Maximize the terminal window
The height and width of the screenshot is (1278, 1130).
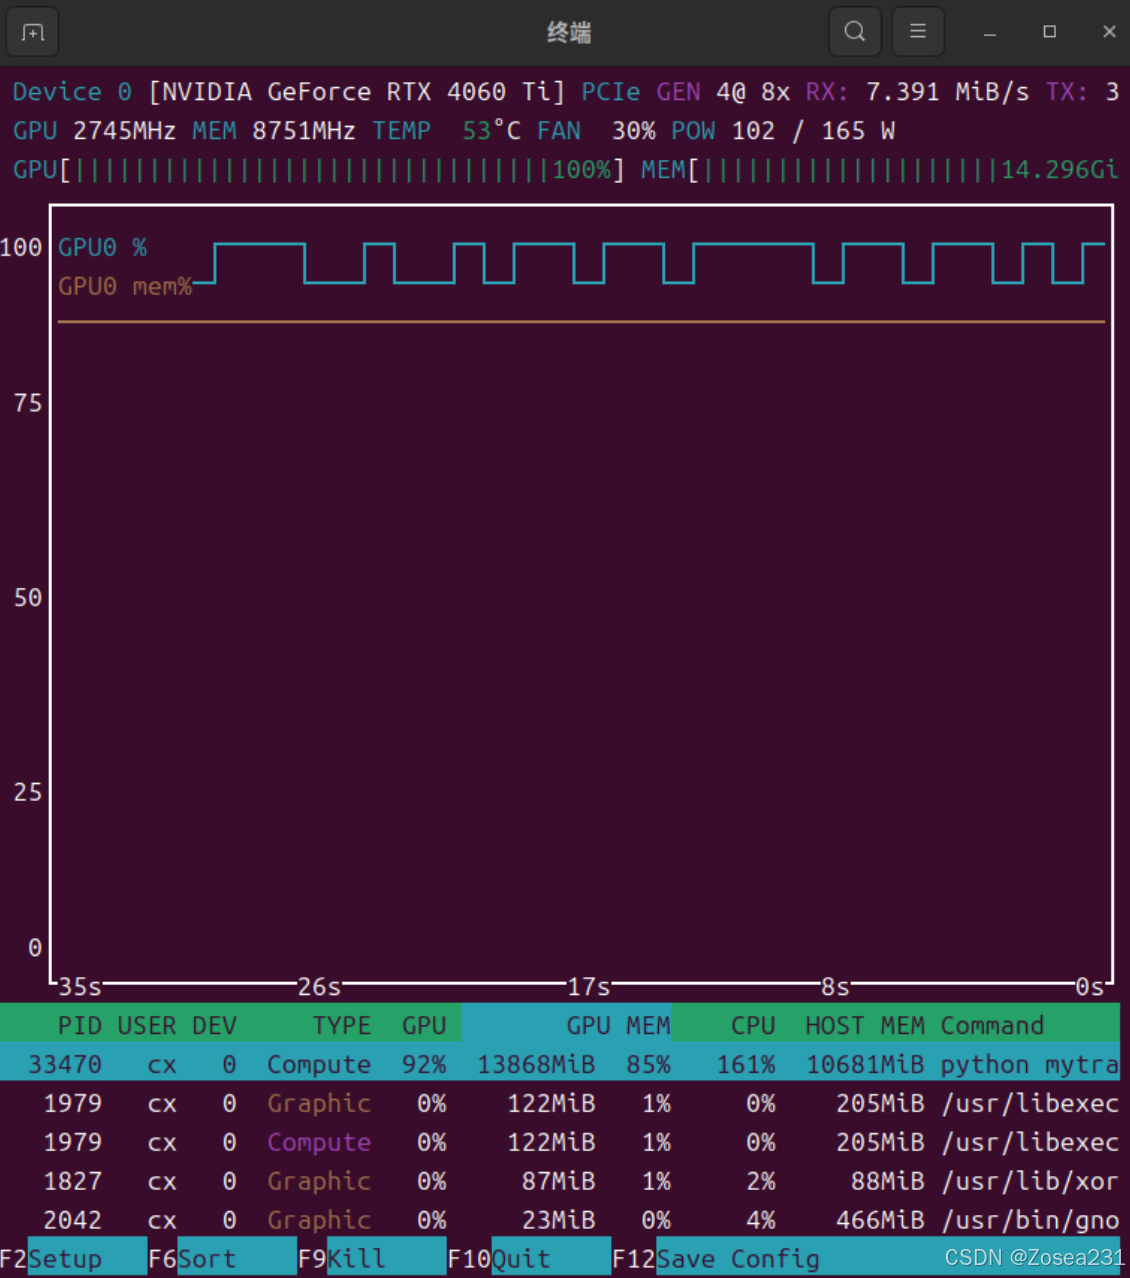click(1049, 32)
